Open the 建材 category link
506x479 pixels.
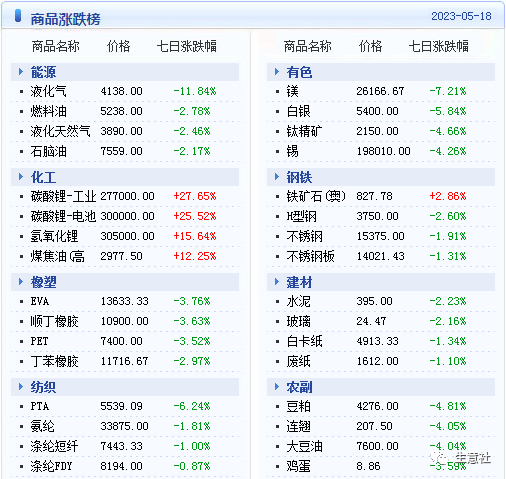coord(299,282)
